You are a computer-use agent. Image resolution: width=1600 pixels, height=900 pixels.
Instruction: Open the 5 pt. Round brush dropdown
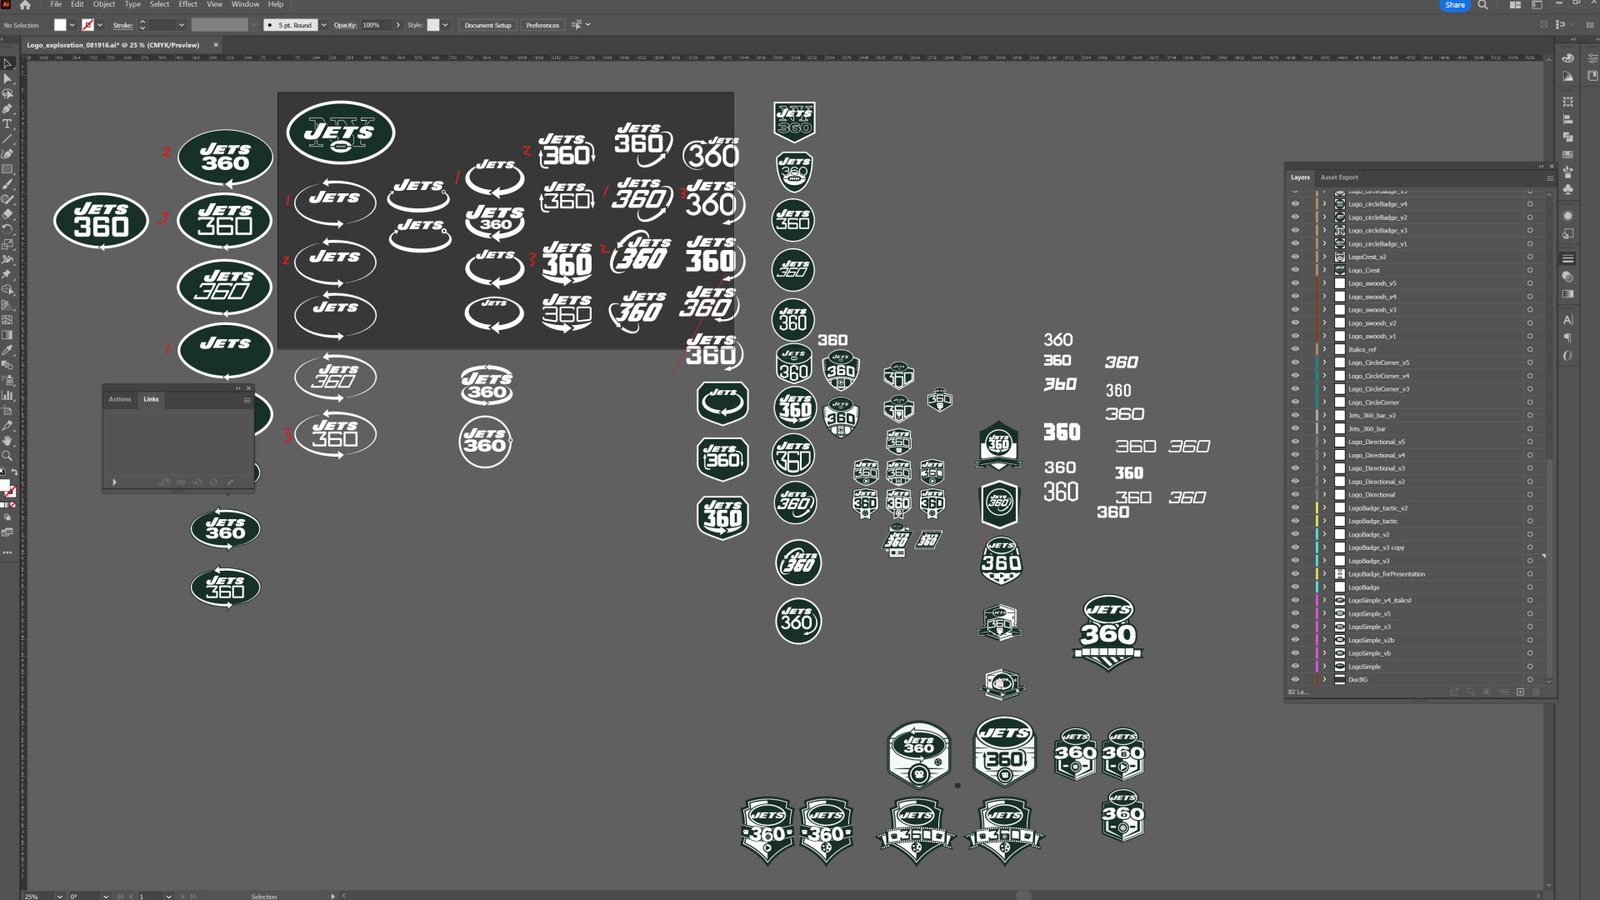click(x=323, y=25)
